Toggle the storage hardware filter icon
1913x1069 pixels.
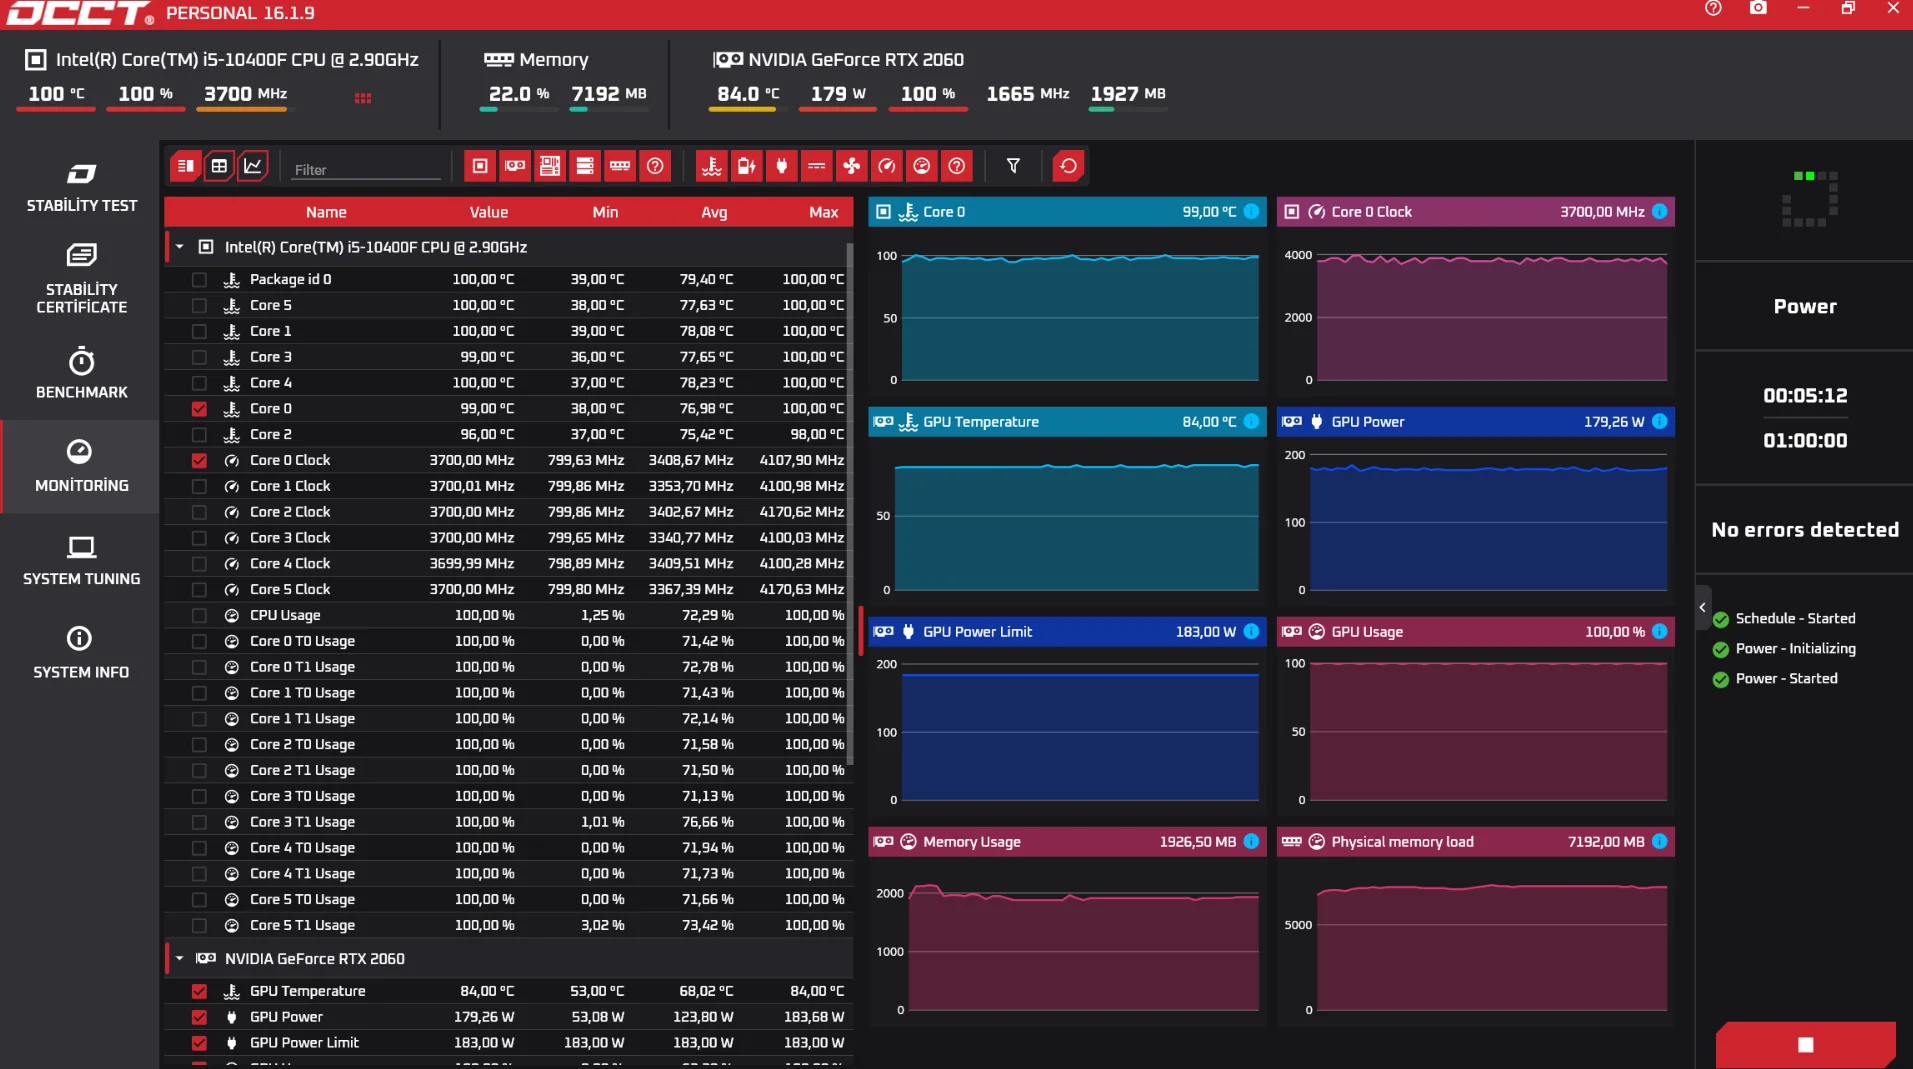click(585, 166)
